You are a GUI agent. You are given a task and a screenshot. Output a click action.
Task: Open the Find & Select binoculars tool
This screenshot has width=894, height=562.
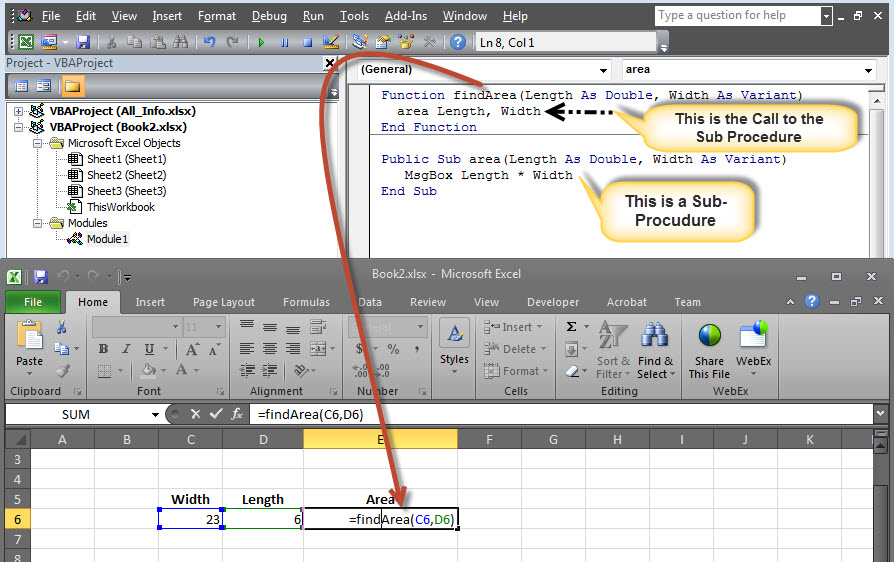point(655,350)
